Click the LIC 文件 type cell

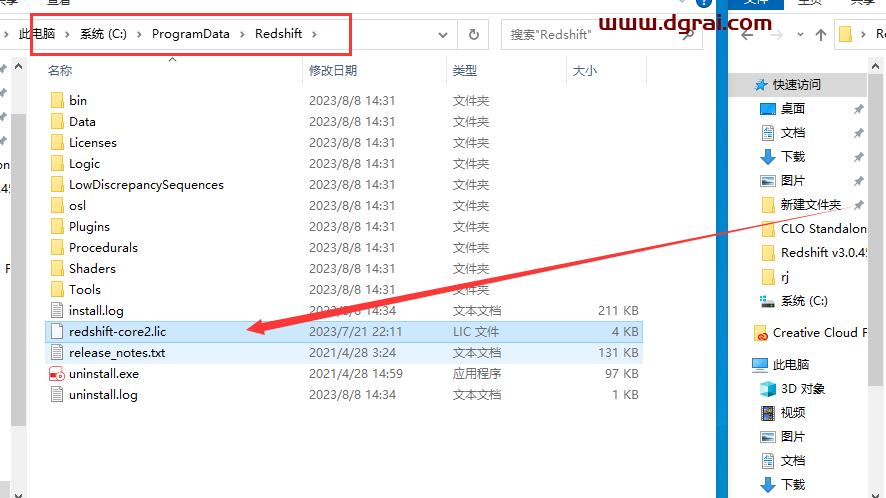(476, 332)
